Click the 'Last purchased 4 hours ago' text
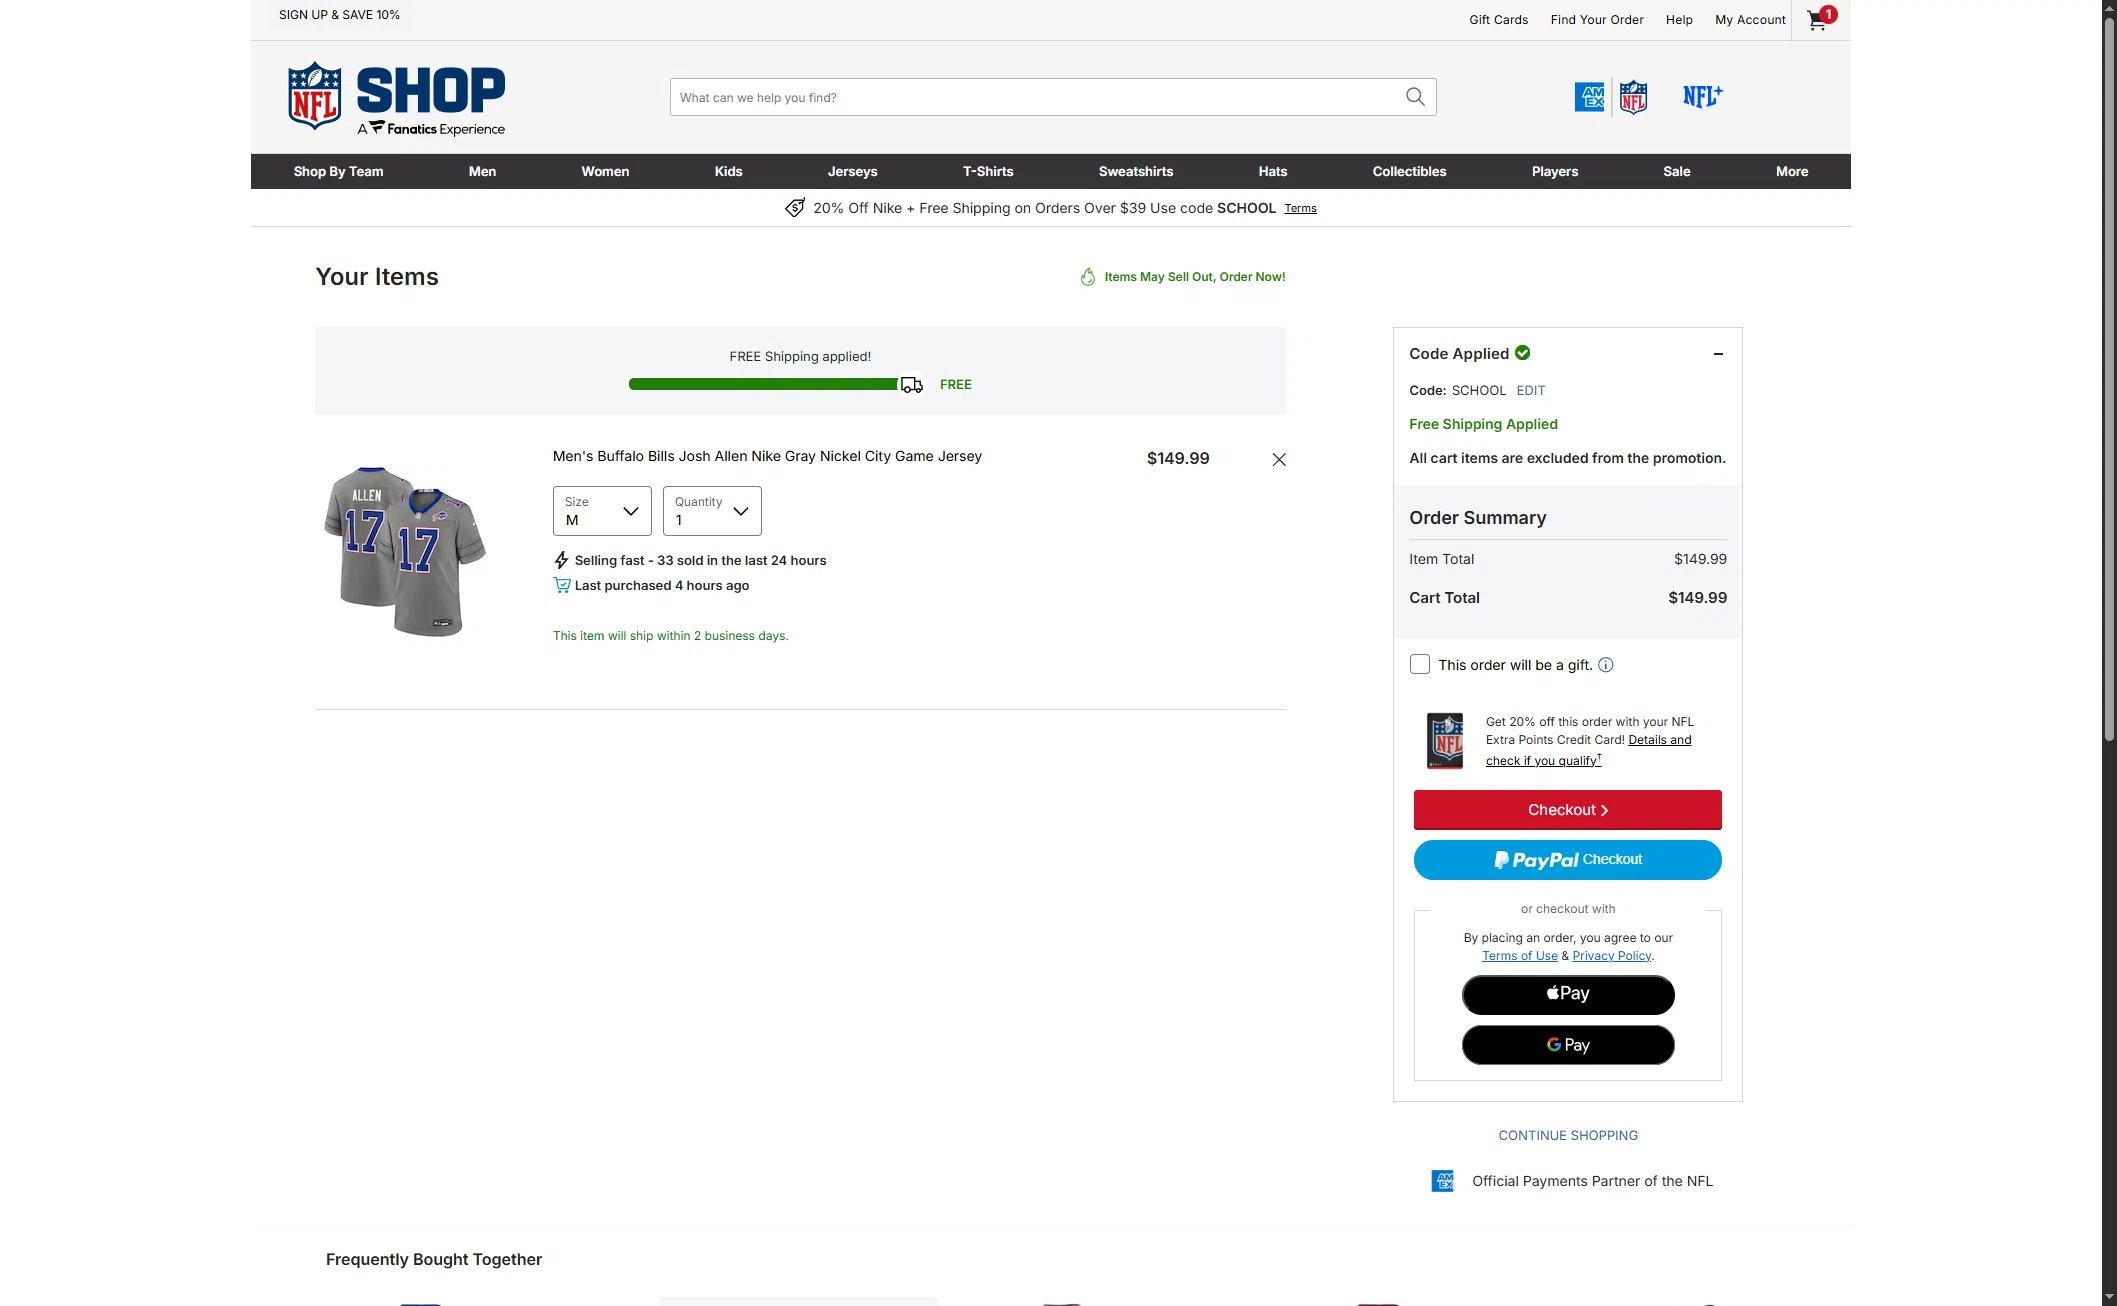 (x=662, y=586)
